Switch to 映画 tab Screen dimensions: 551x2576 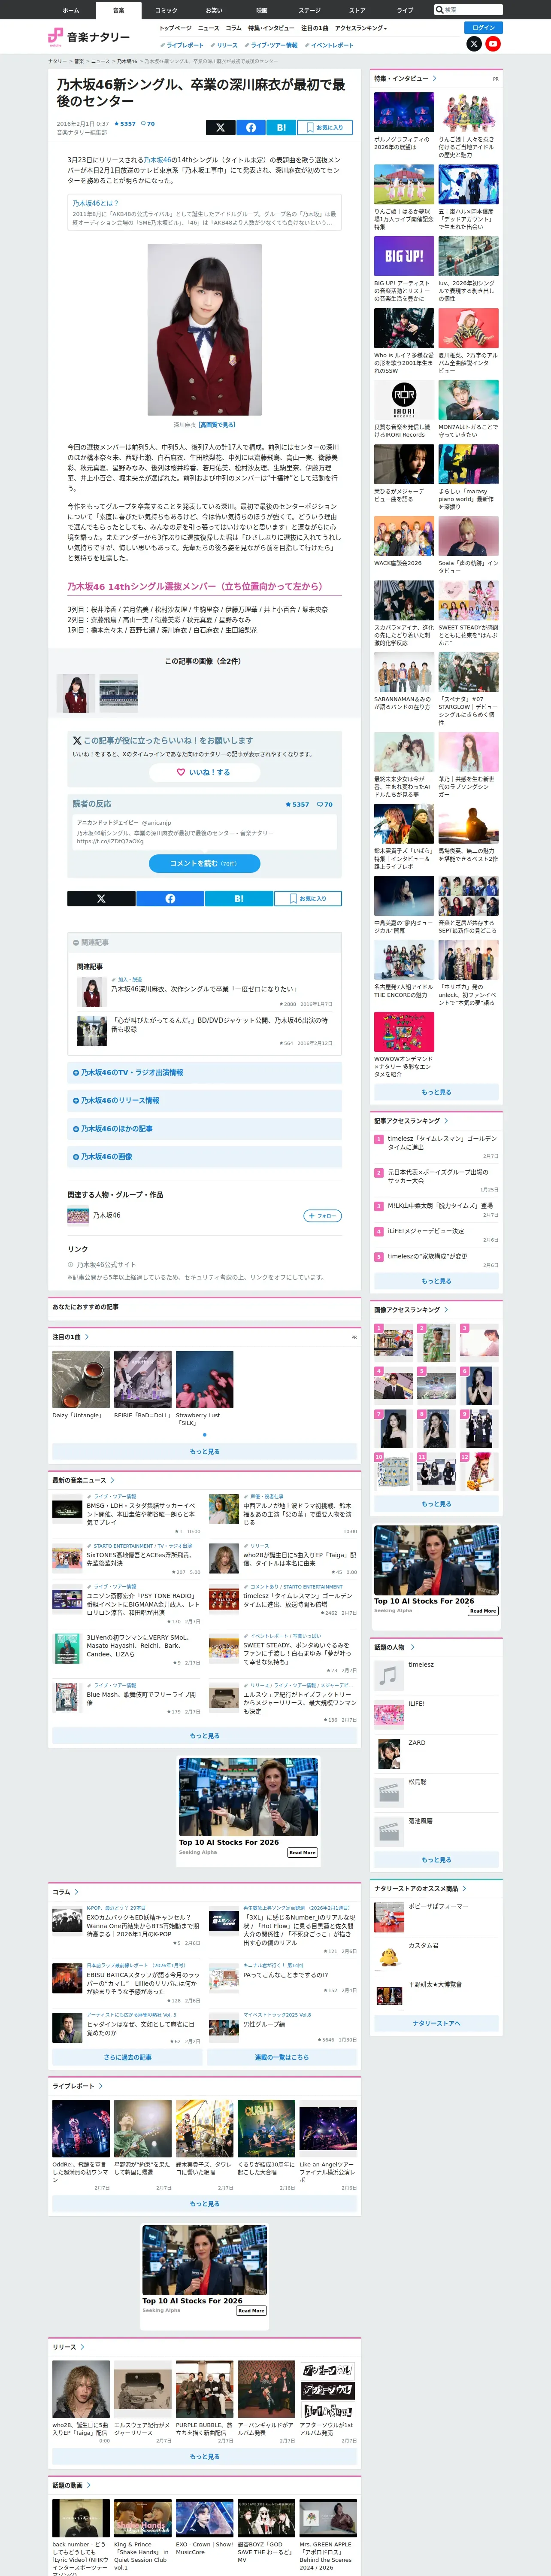262,10
